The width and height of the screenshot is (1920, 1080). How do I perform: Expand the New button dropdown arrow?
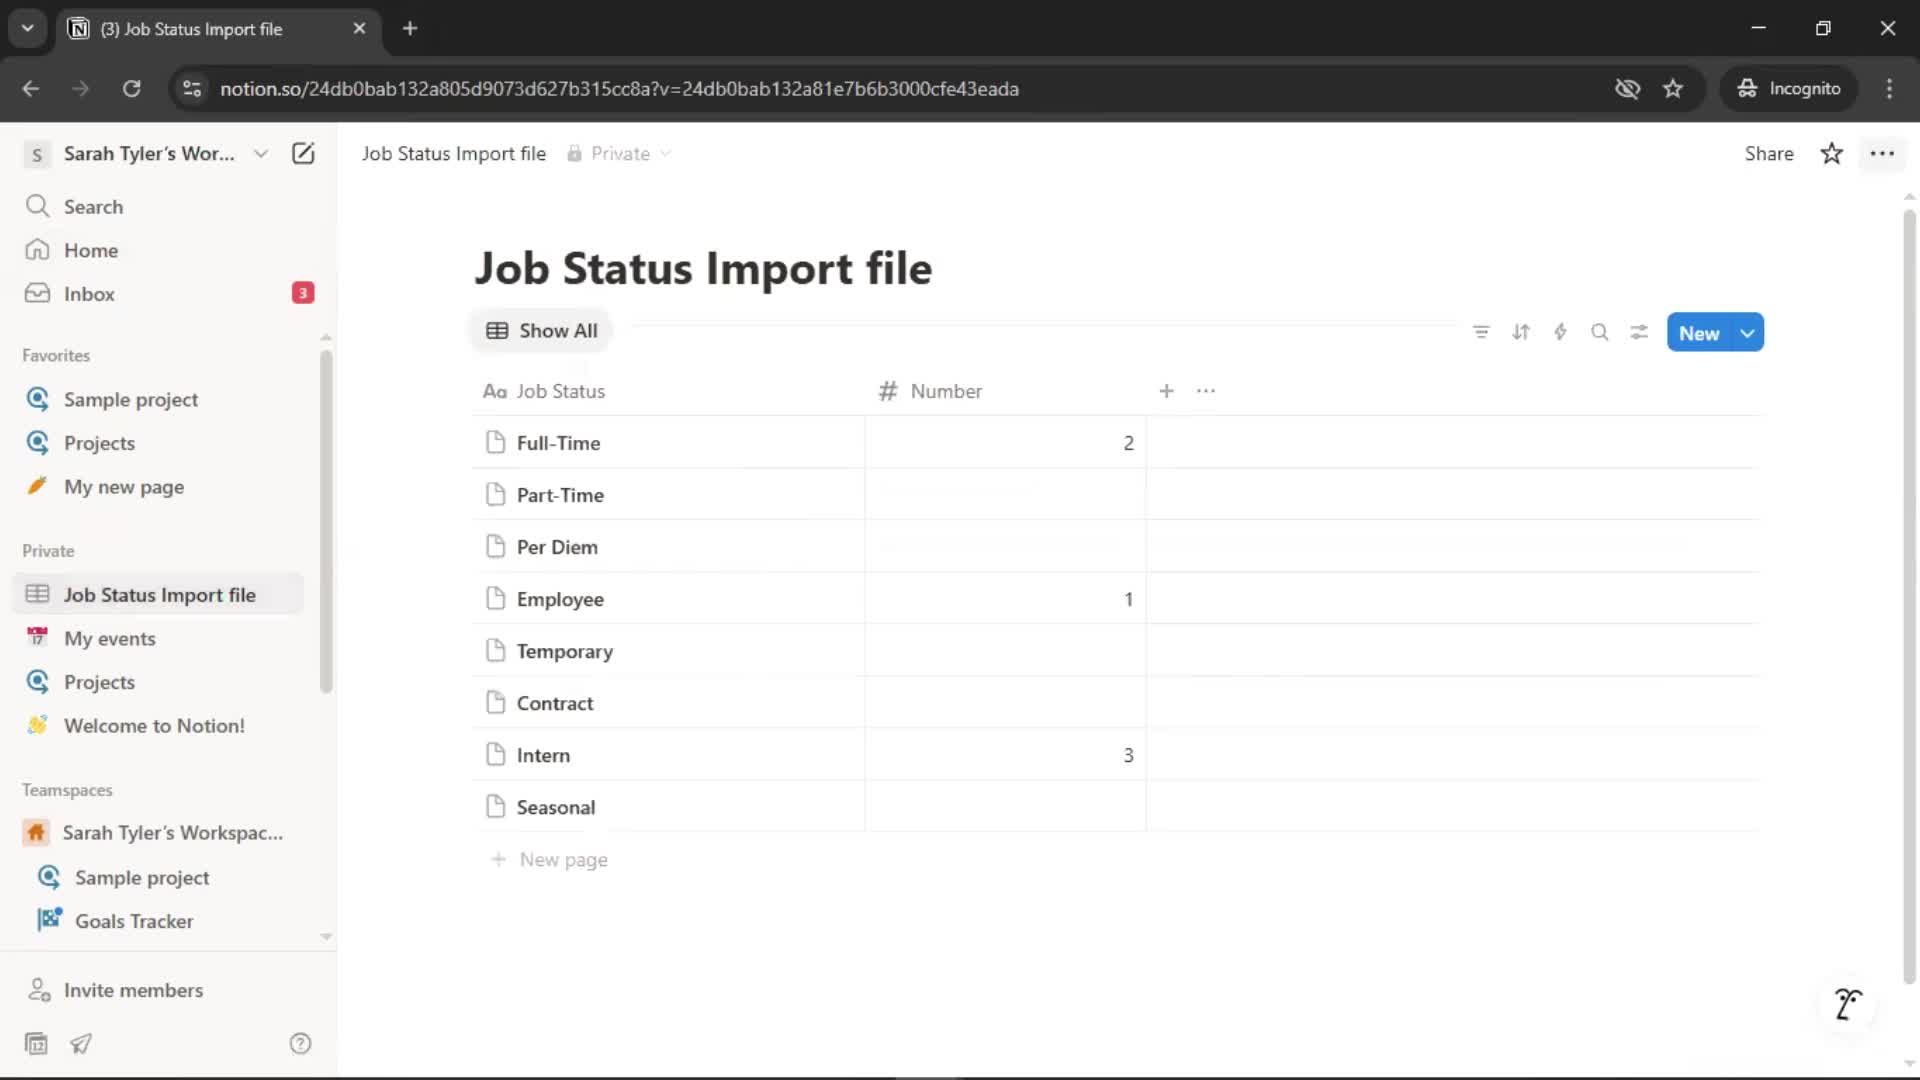(x=1748, y=333)
